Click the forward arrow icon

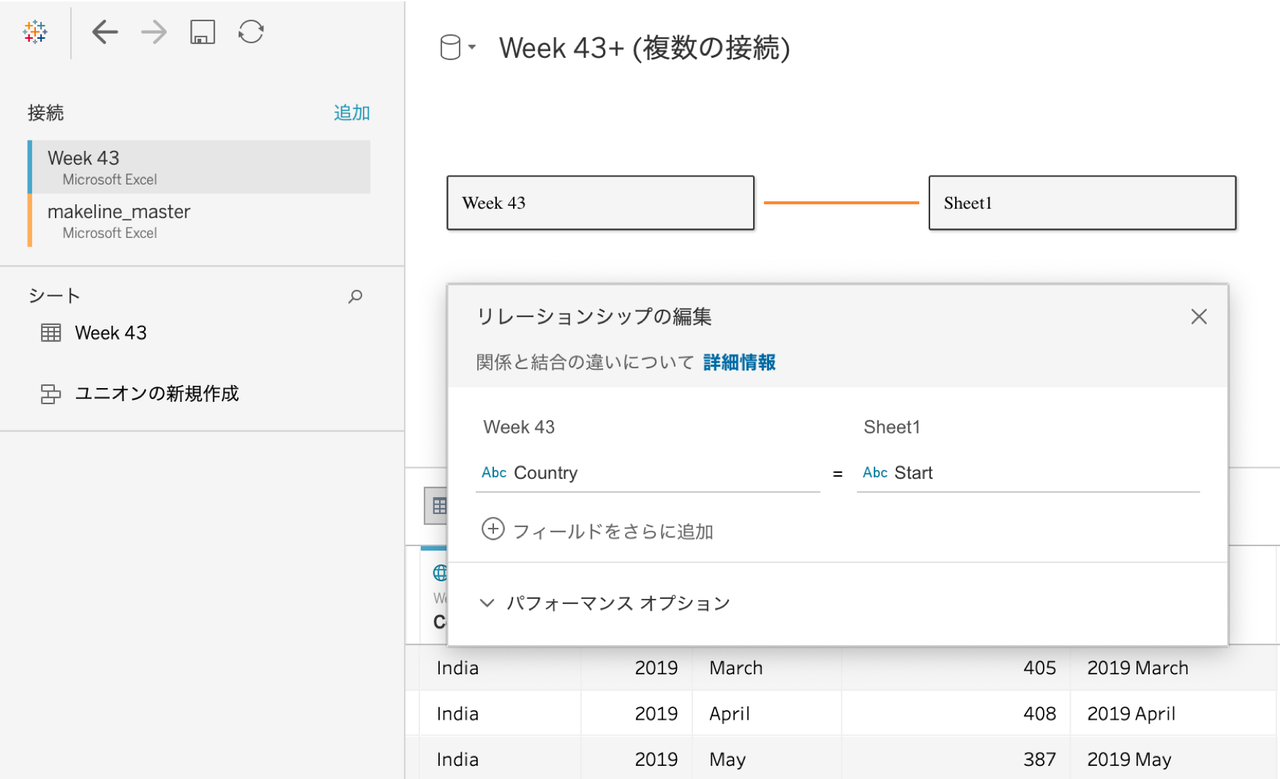pyautogui.click(x=154, y=32)
